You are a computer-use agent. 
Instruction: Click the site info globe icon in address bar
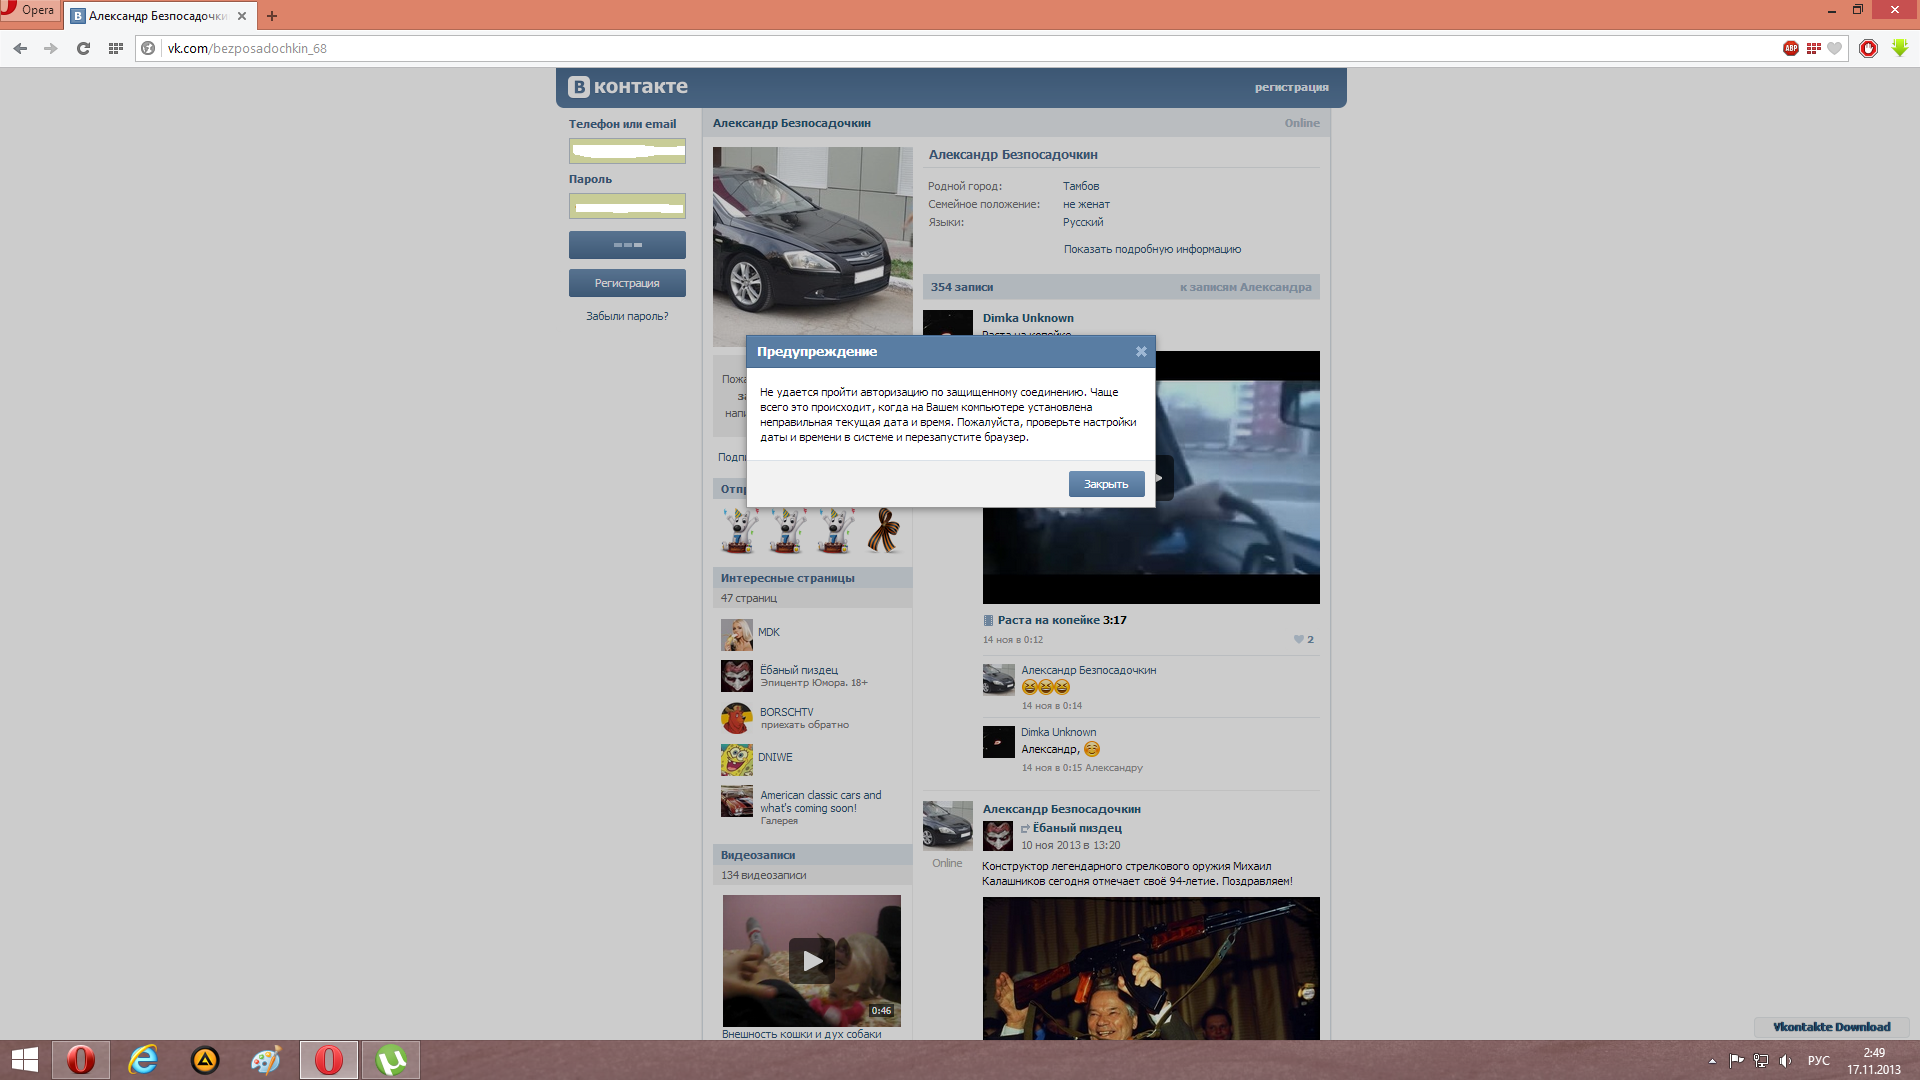point(148,48)
